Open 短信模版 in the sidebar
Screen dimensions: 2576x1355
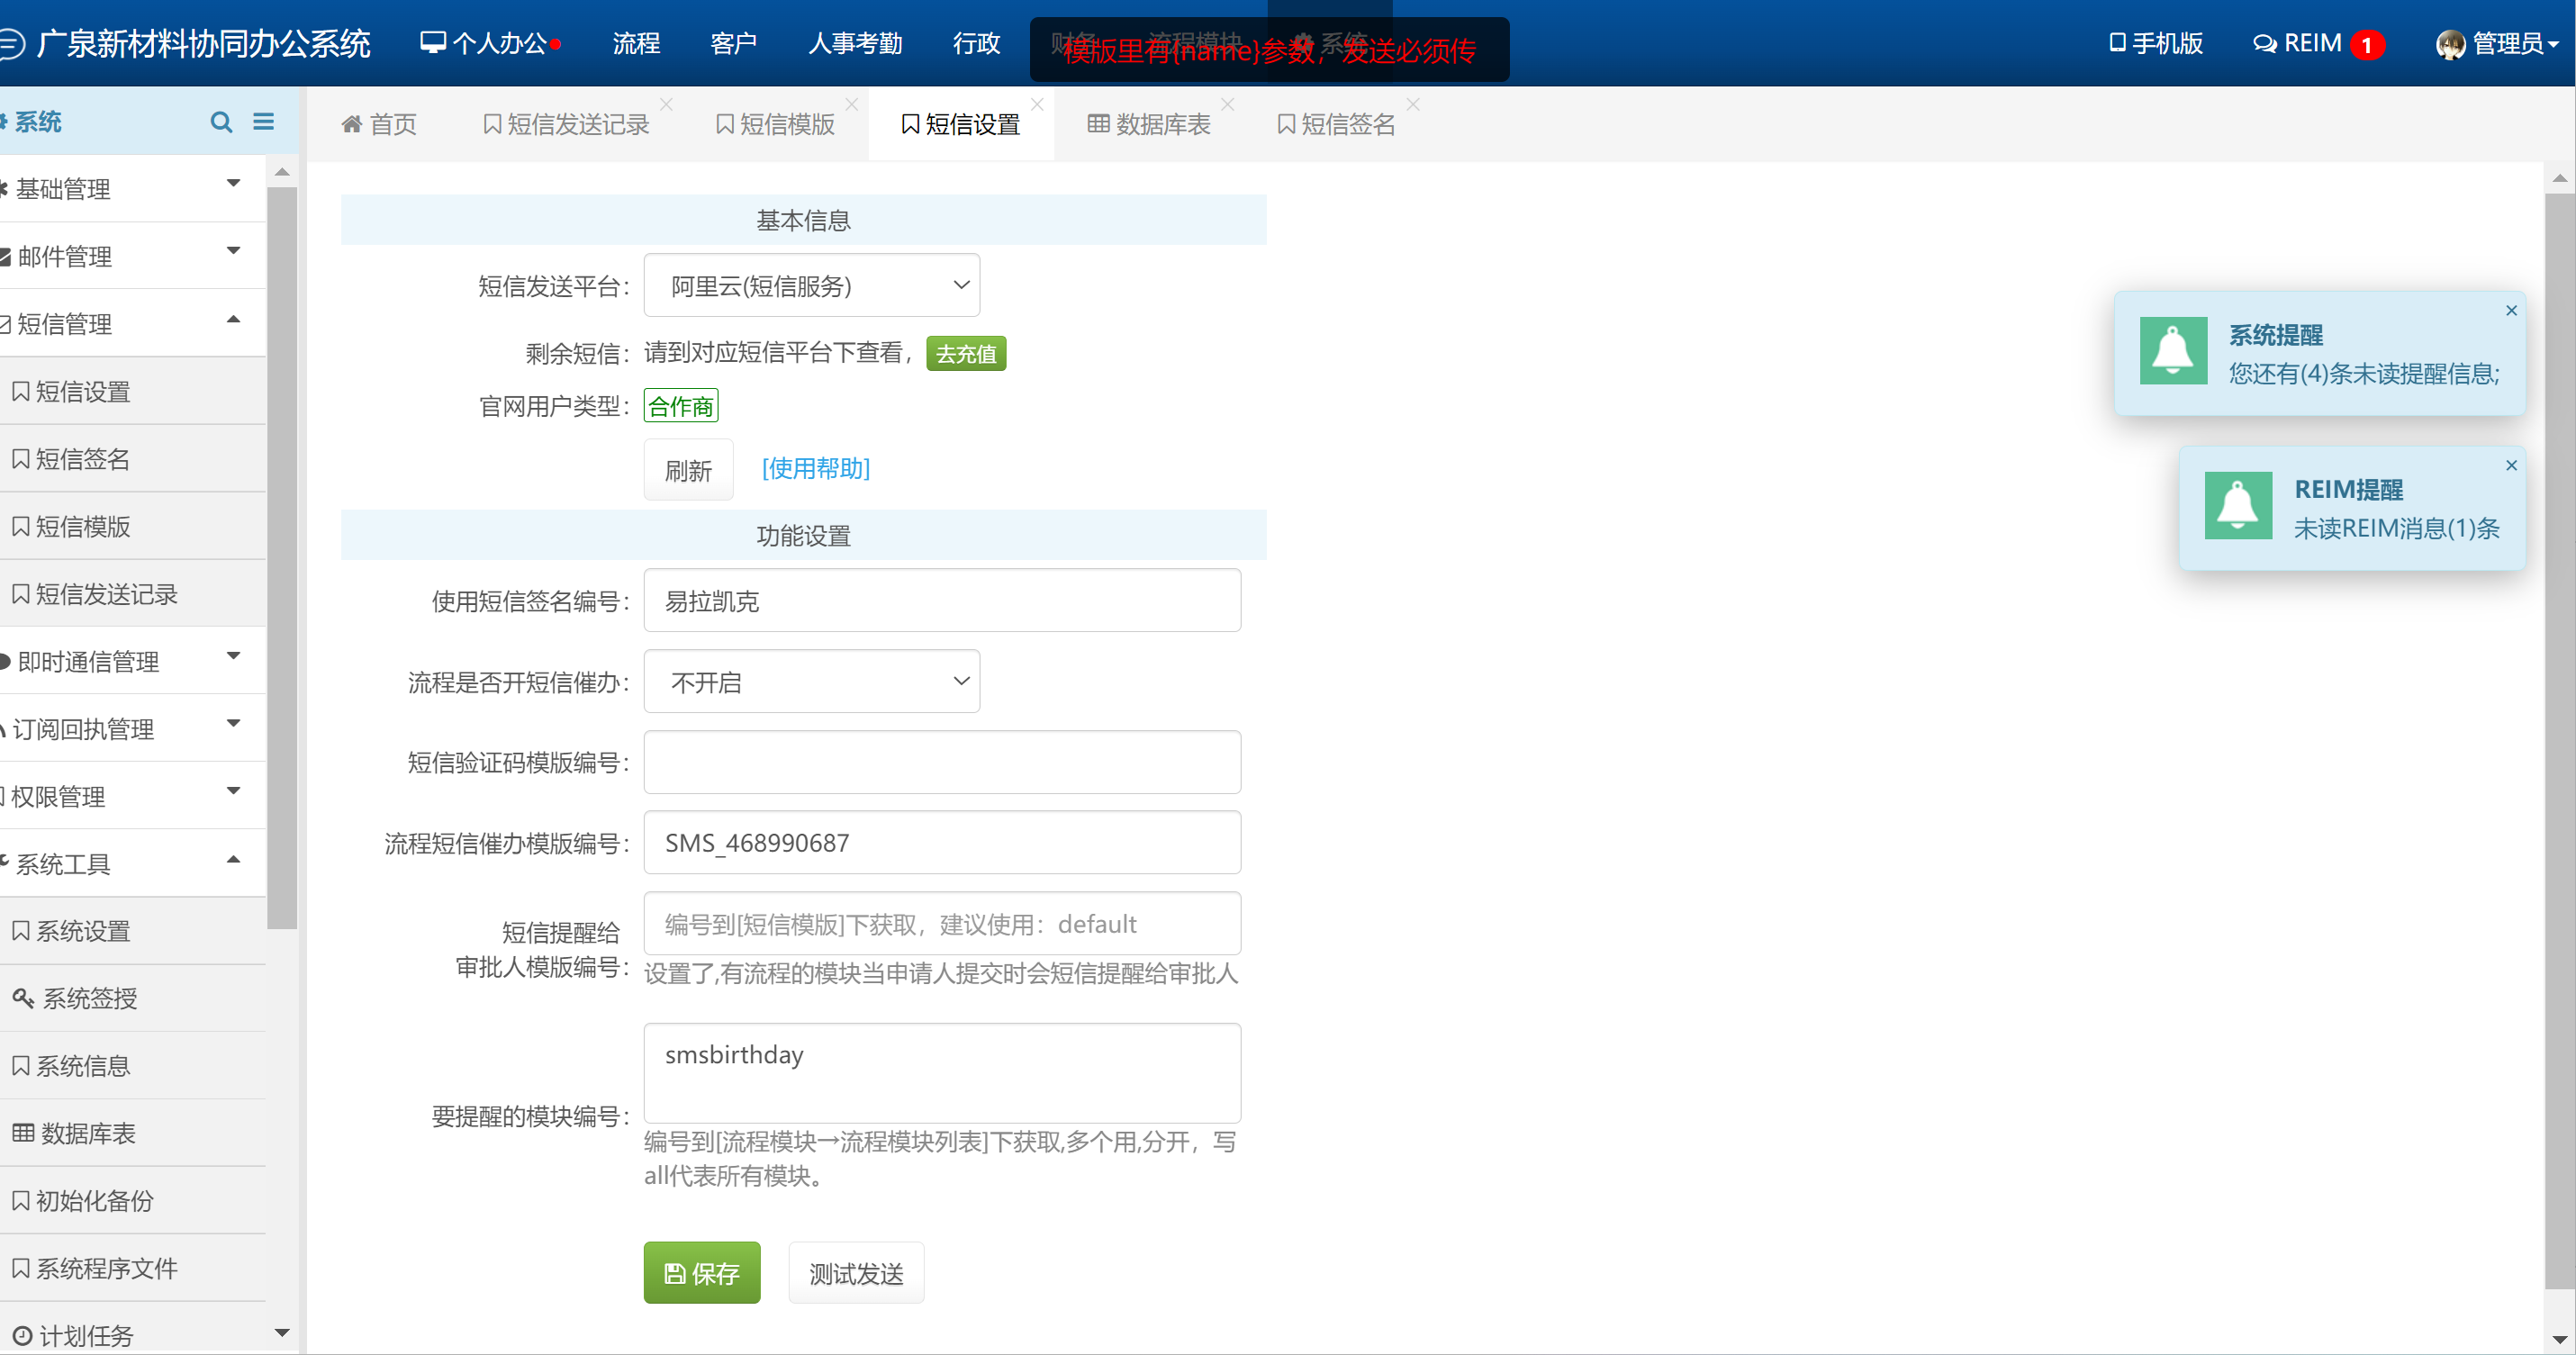[x=132, y=526]
